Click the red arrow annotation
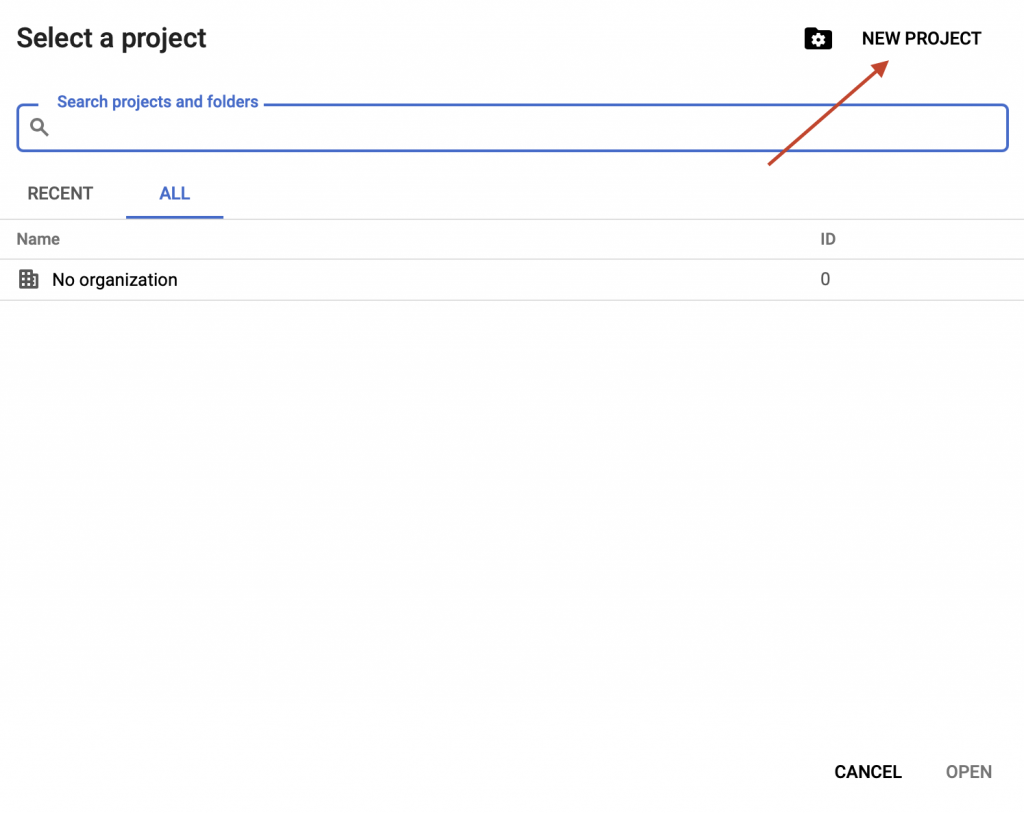The width and height of the screenshot is (1024, 813). point(828,112)
